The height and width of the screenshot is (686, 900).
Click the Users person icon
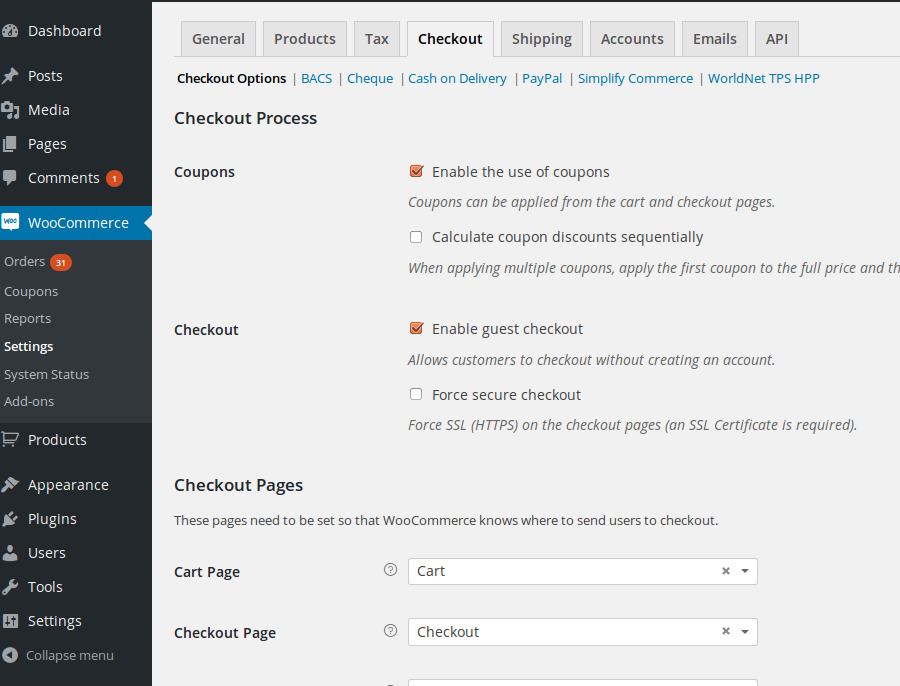[x=10, y=553]
